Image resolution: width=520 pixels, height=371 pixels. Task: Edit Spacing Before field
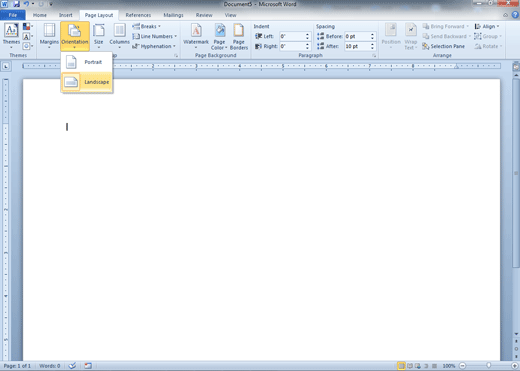[x=357, y=36]
